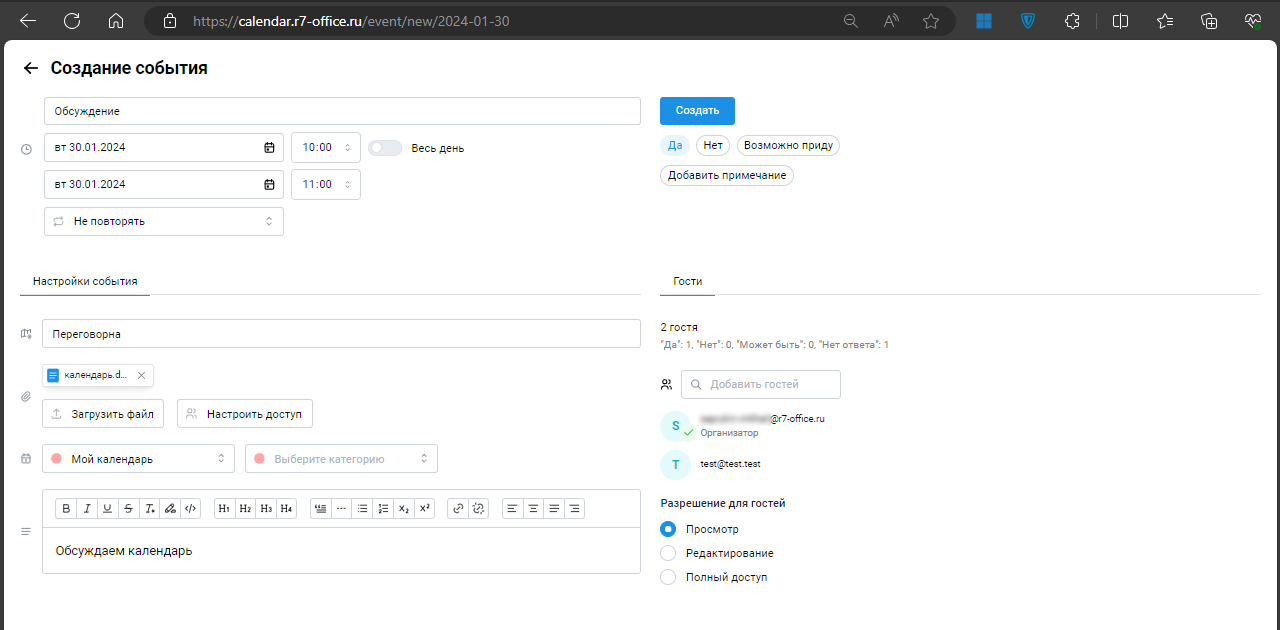Insert a bulleted list in description
Image resolution: width=1280 pixels, height=630 pixels.
pyautogui.click(x=362, y=509)
